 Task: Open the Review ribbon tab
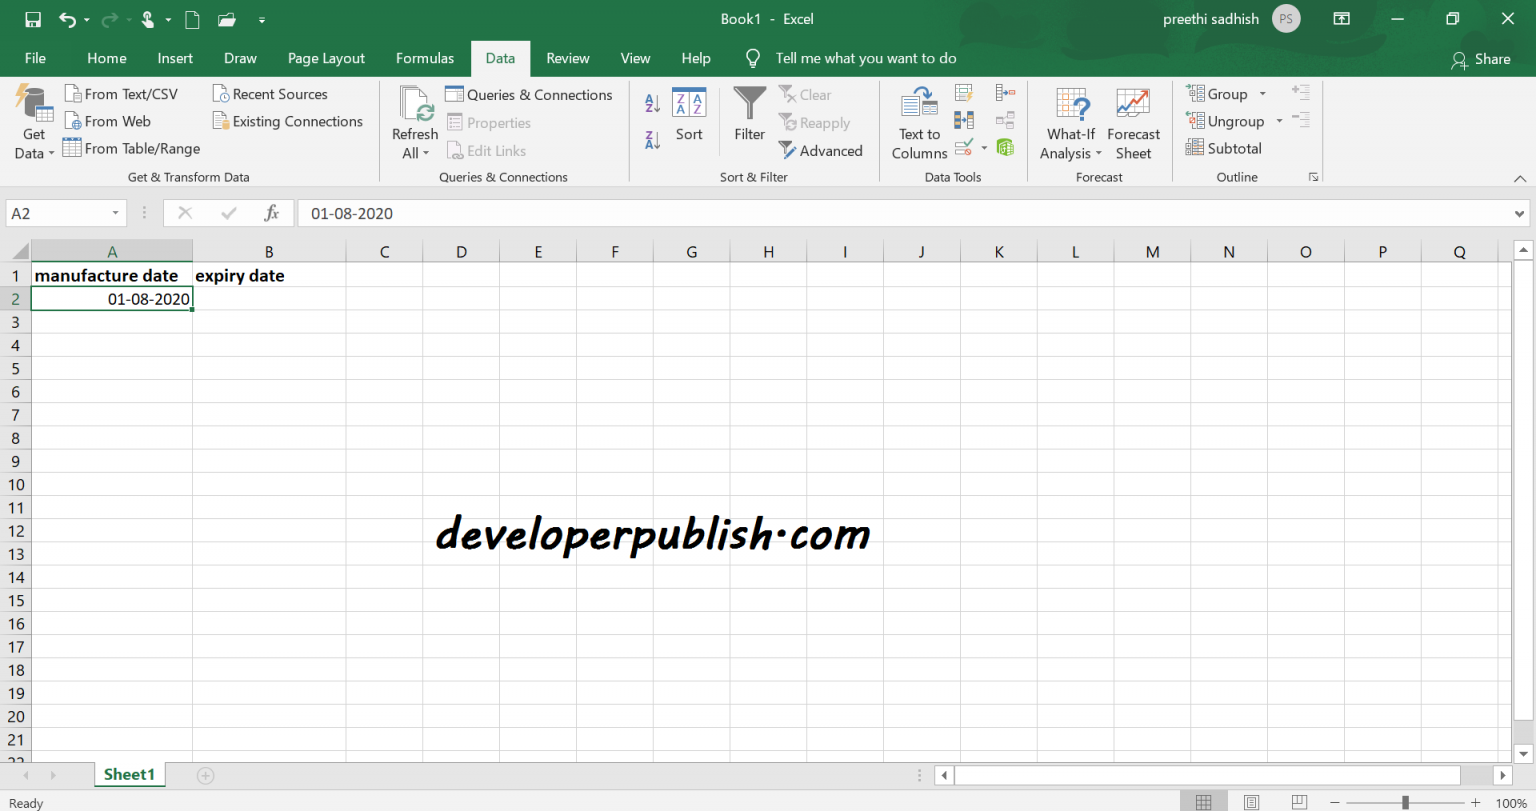tap(567, 58)
